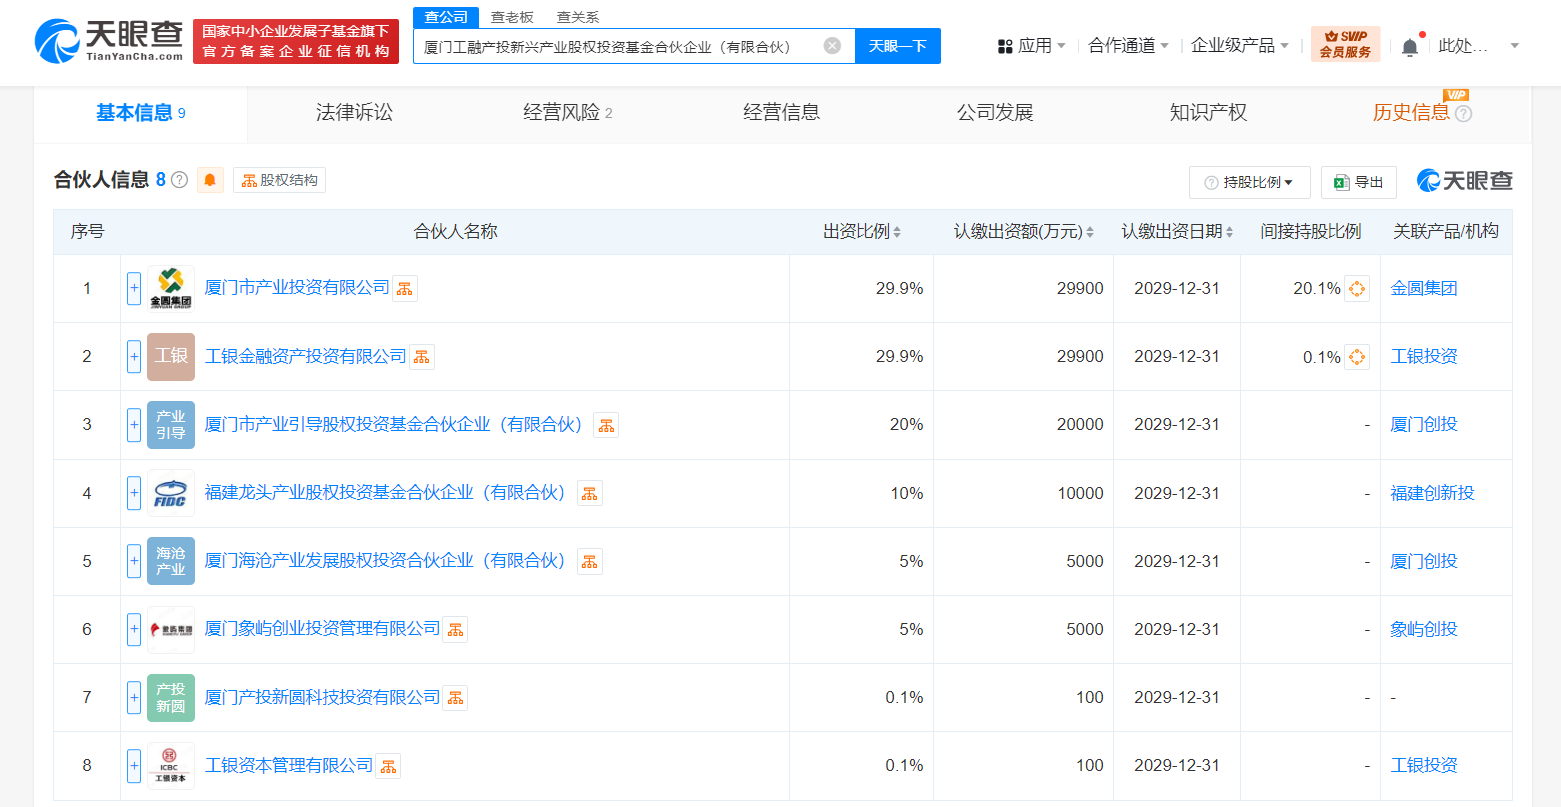Click the orange alert bell beside 合伙人信息
The width and height of the screenshot is (1561, 807).
tap(210, 180)
